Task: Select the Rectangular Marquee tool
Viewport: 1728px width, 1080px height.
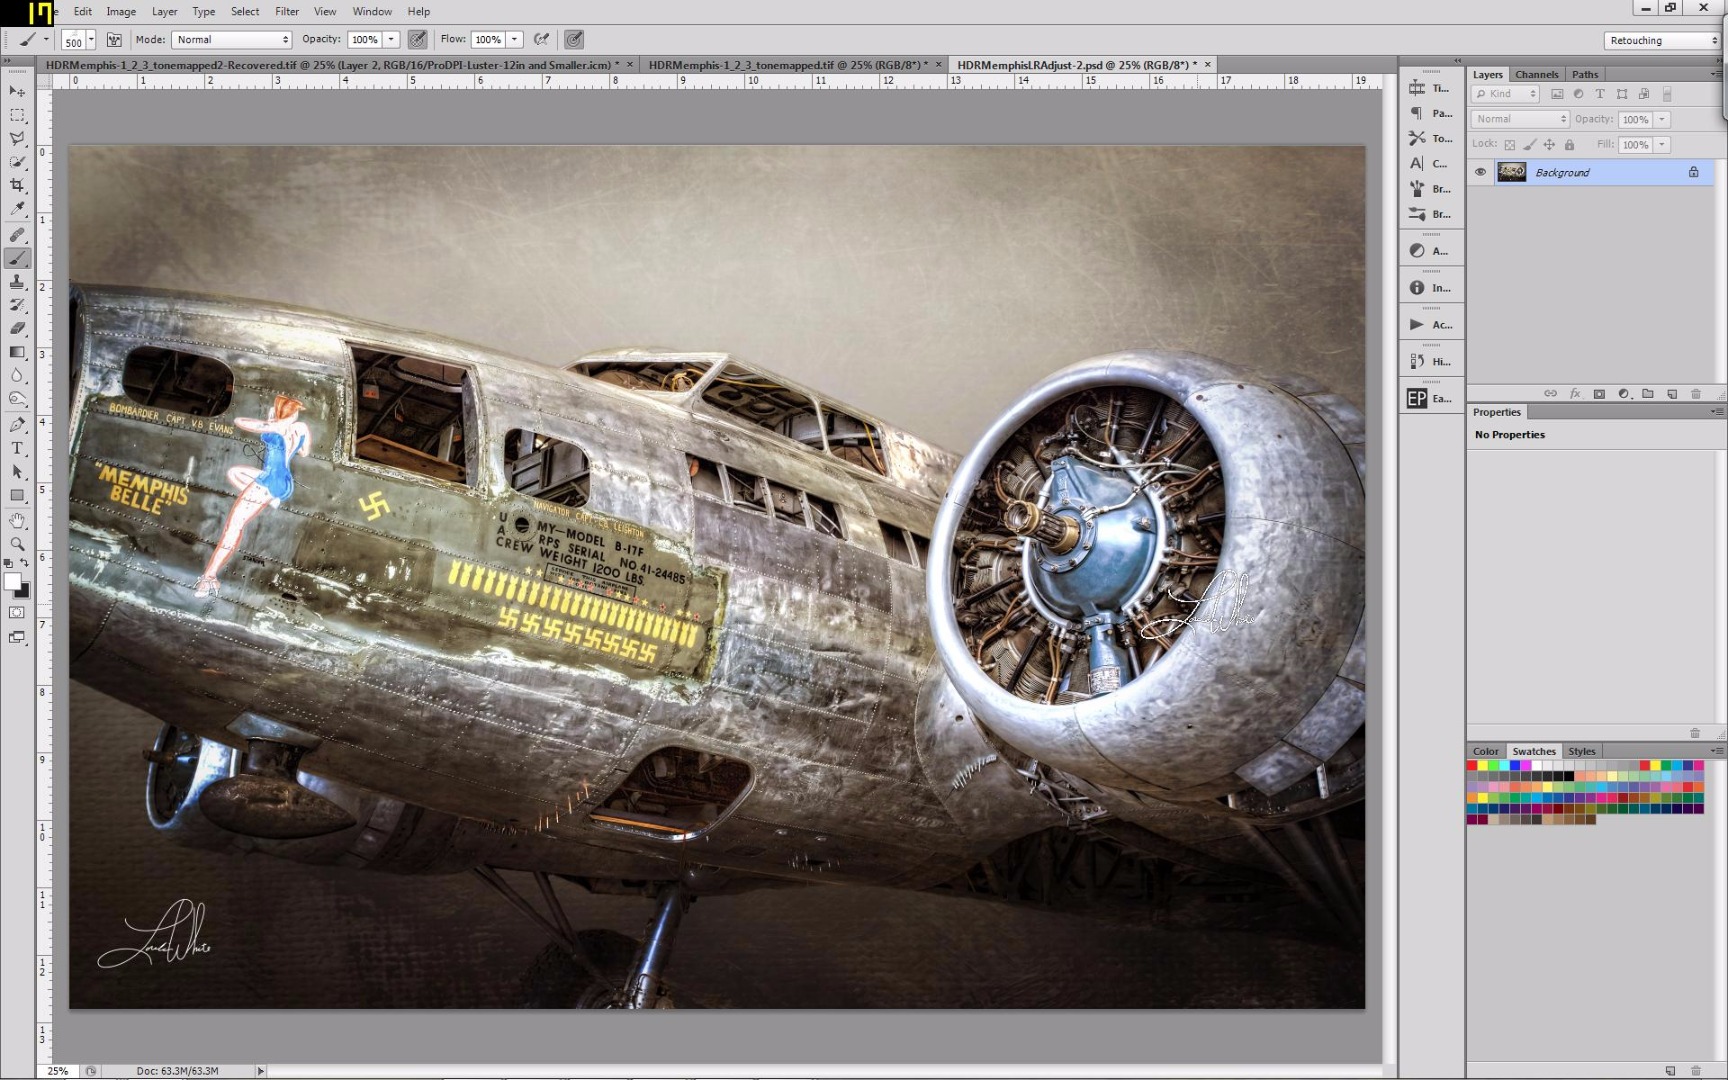Action: coord(17,115)
